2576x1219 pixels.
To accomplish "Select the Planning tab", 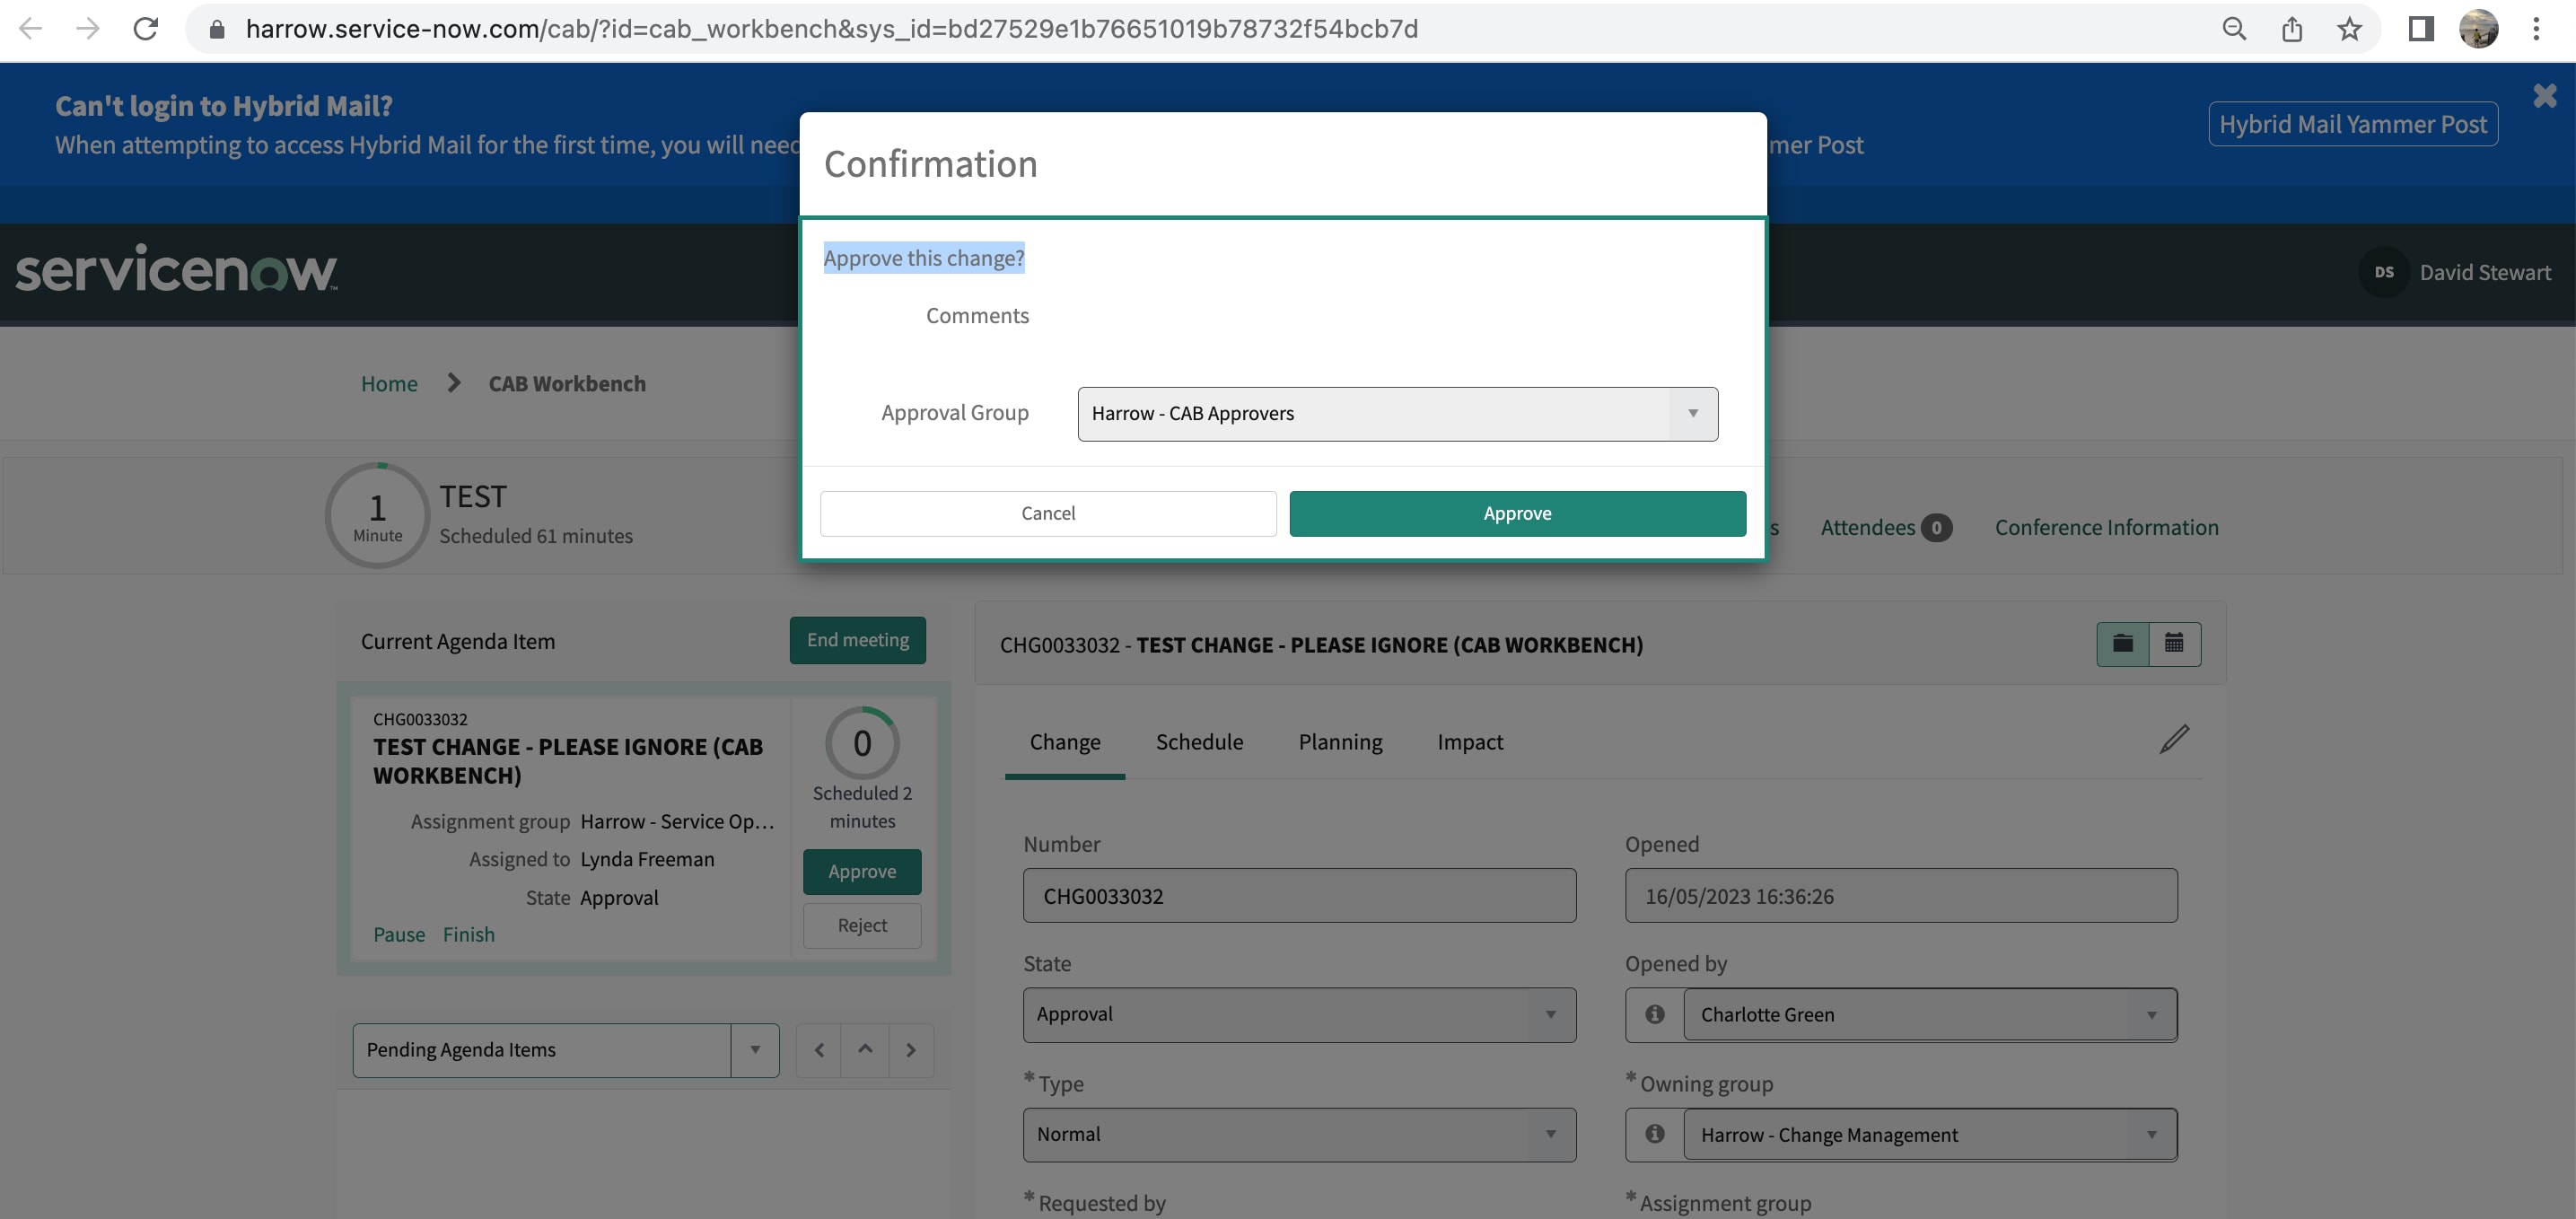I will [1340, 741].
